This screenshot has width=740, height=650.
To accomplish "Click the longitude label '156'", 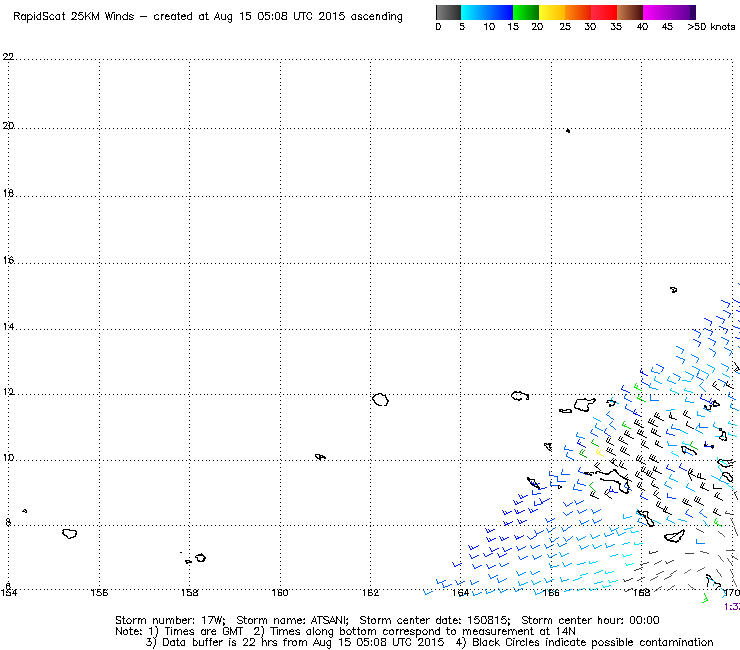I will tap(99, 592).
